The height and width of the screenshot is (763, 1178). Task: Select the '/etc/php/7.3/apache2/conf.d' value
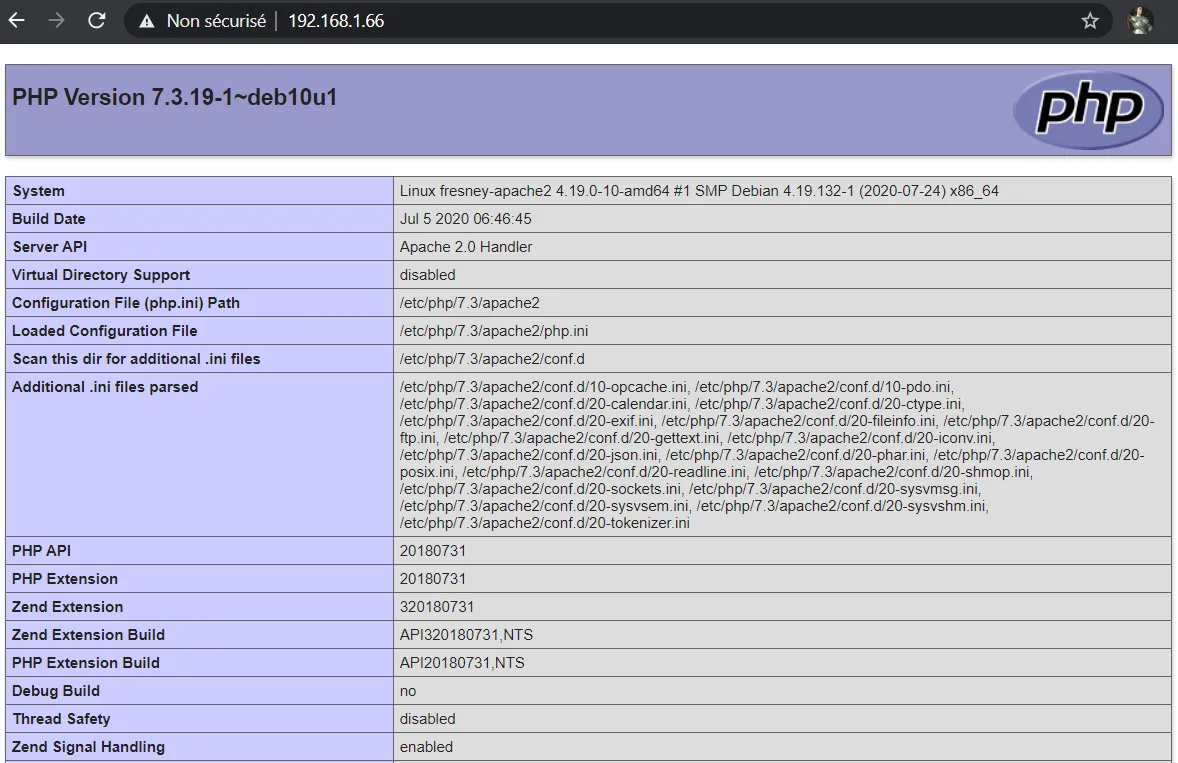pos(492,359)
